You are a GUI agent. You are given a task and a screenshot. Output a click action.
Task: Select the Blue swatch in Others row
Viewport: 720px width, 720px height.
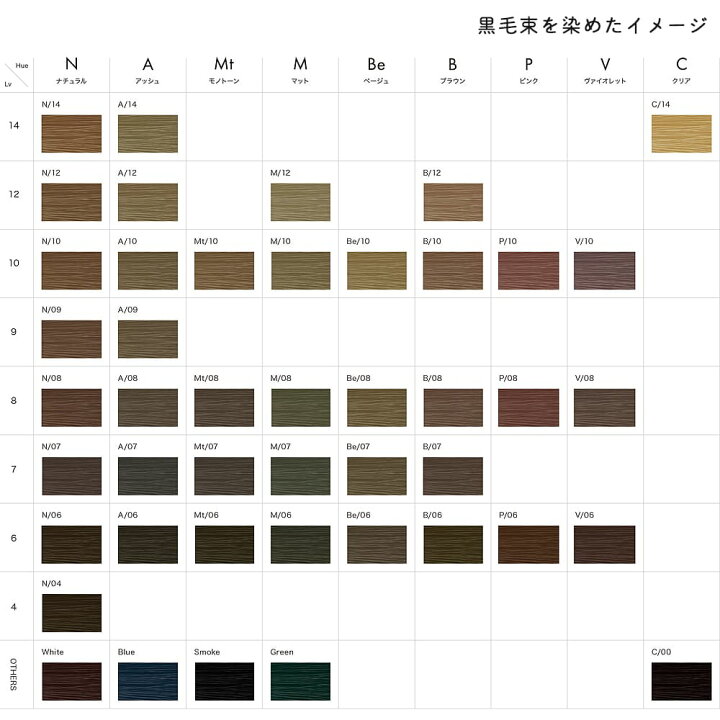[x=148, y=681]
